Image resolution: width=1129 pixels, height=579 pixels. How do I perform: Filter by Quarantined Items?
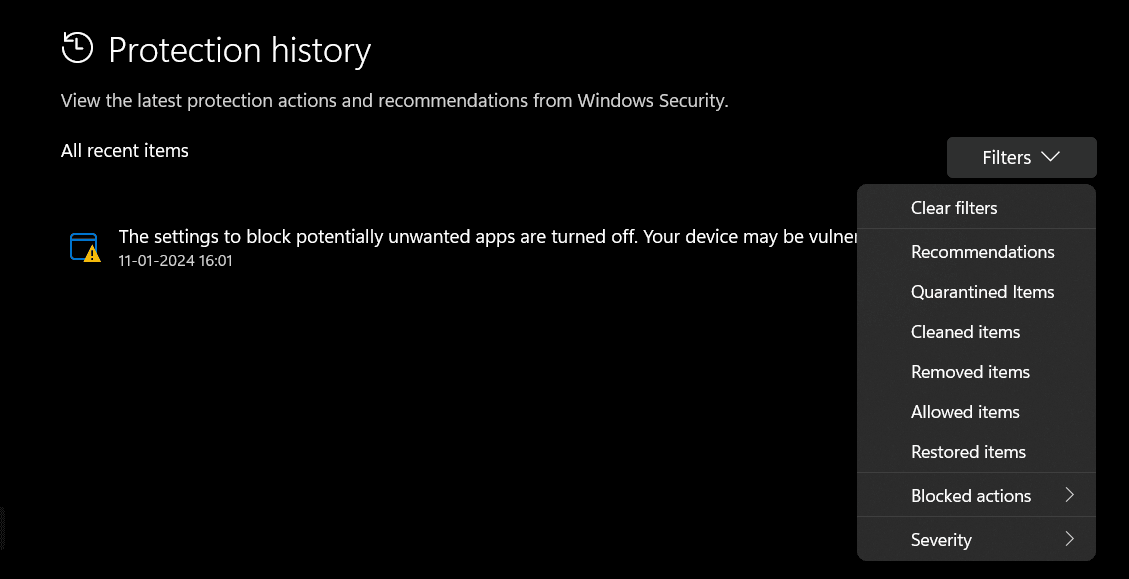point(982,291)
